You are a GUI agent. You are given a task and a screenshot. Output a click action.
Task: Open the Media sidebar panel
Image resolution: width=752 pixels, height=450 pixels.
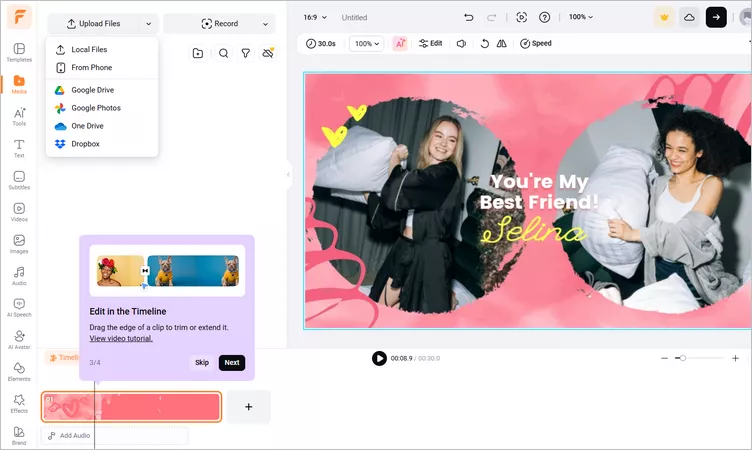coord(19,84)
